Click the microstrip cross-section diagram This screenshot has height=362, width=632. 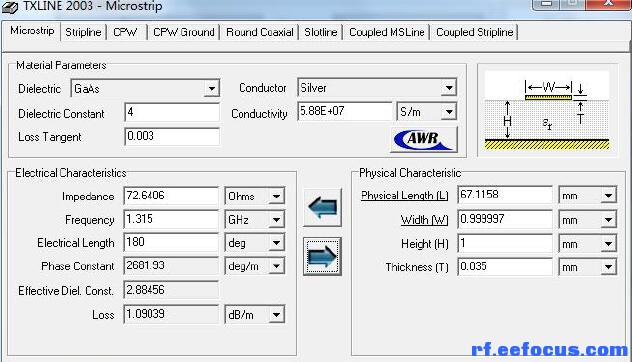tap(547, 110)
